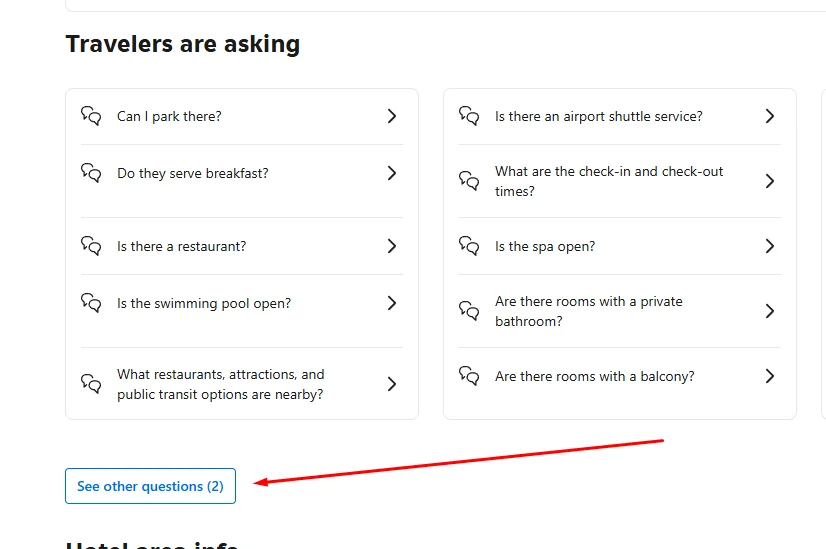Expand airport shuttle service chevron
Screen dimensions: 826x549
coord(770,116)
